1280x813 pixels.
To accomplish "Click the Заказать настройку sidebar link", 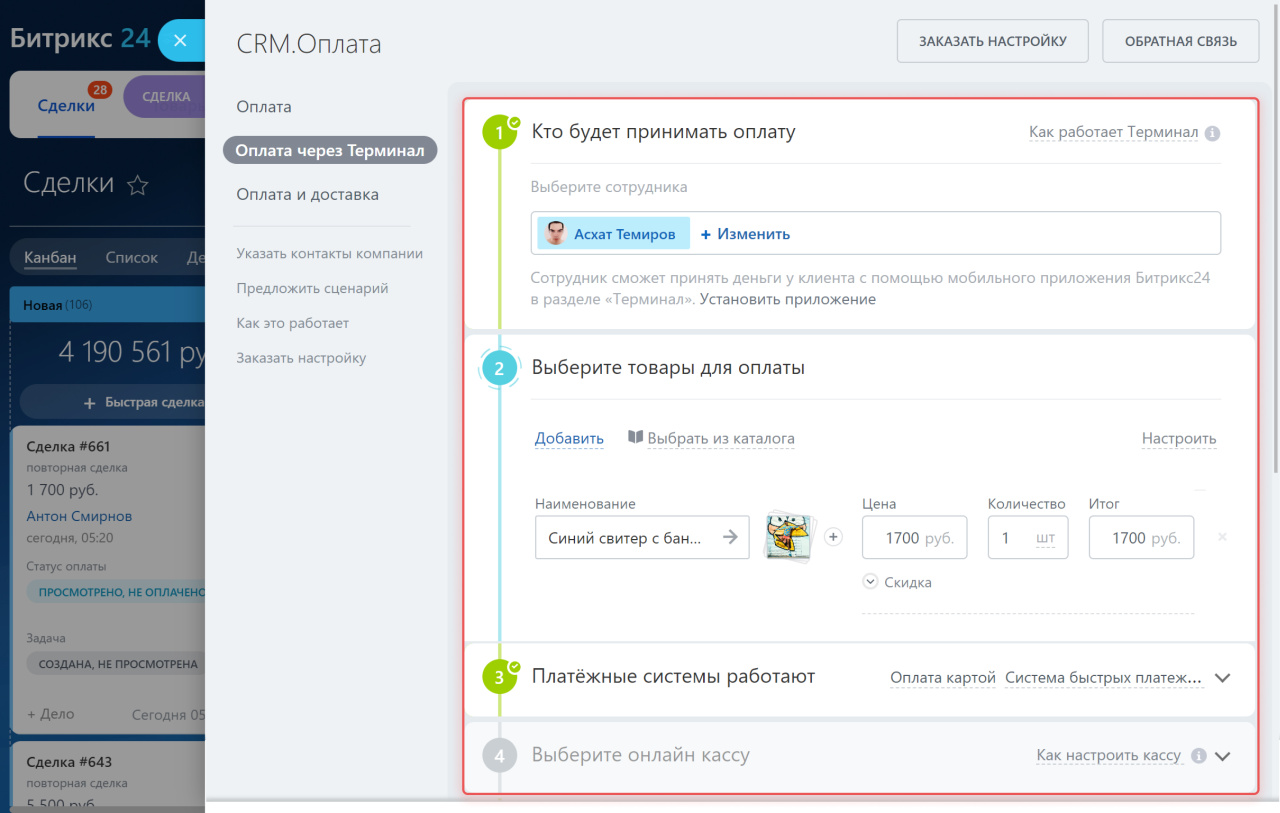I will point(301,358).
